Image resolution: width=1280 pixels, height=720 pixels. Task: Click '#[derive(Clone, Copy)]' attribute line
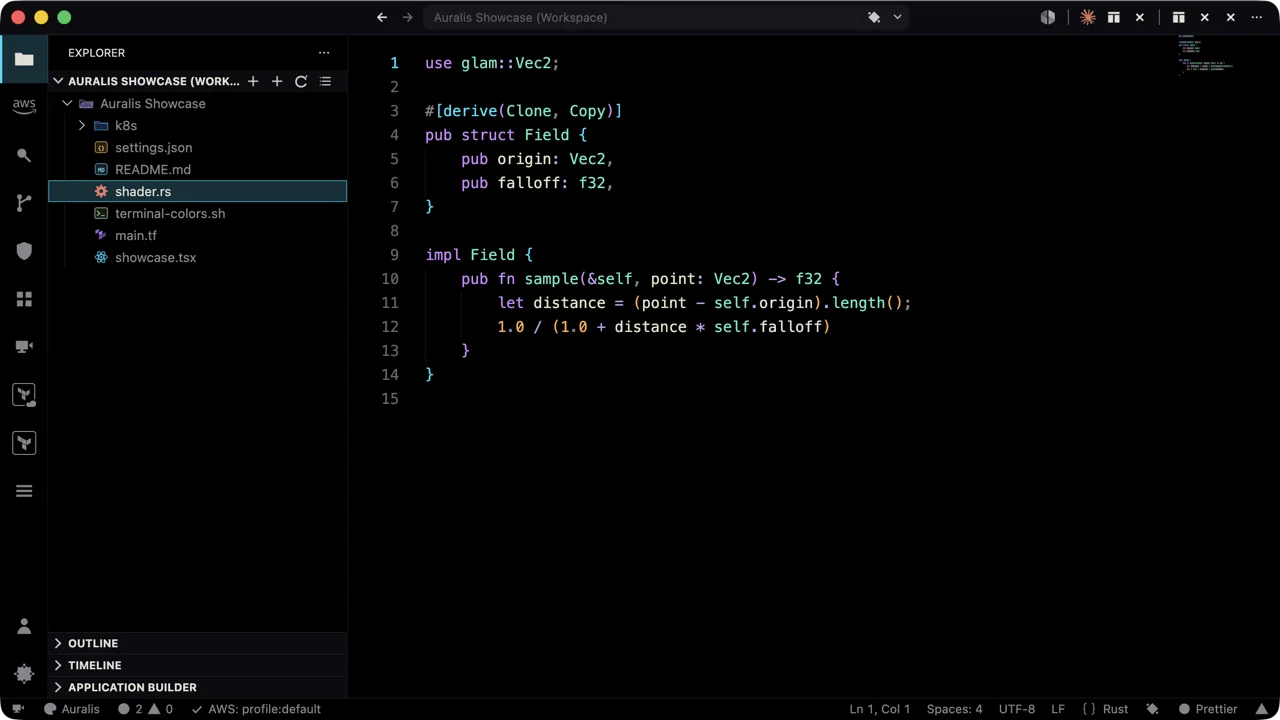coord(523,111)
